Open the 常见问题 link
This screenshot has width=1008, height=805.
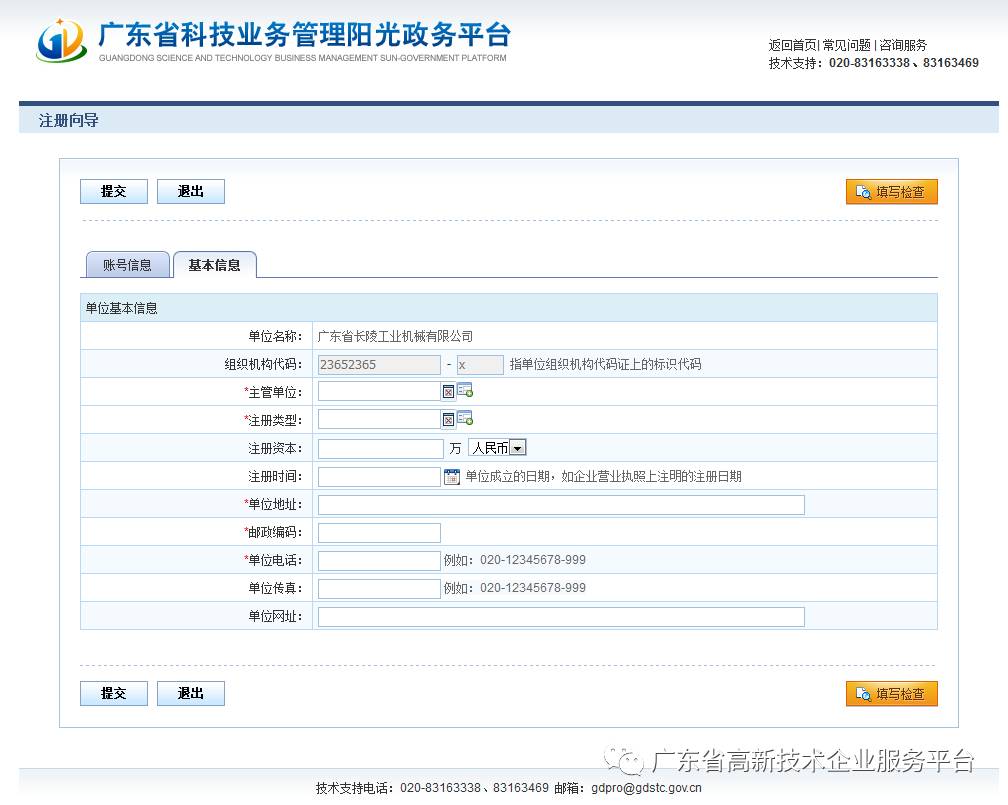click(x=846, y=45)
